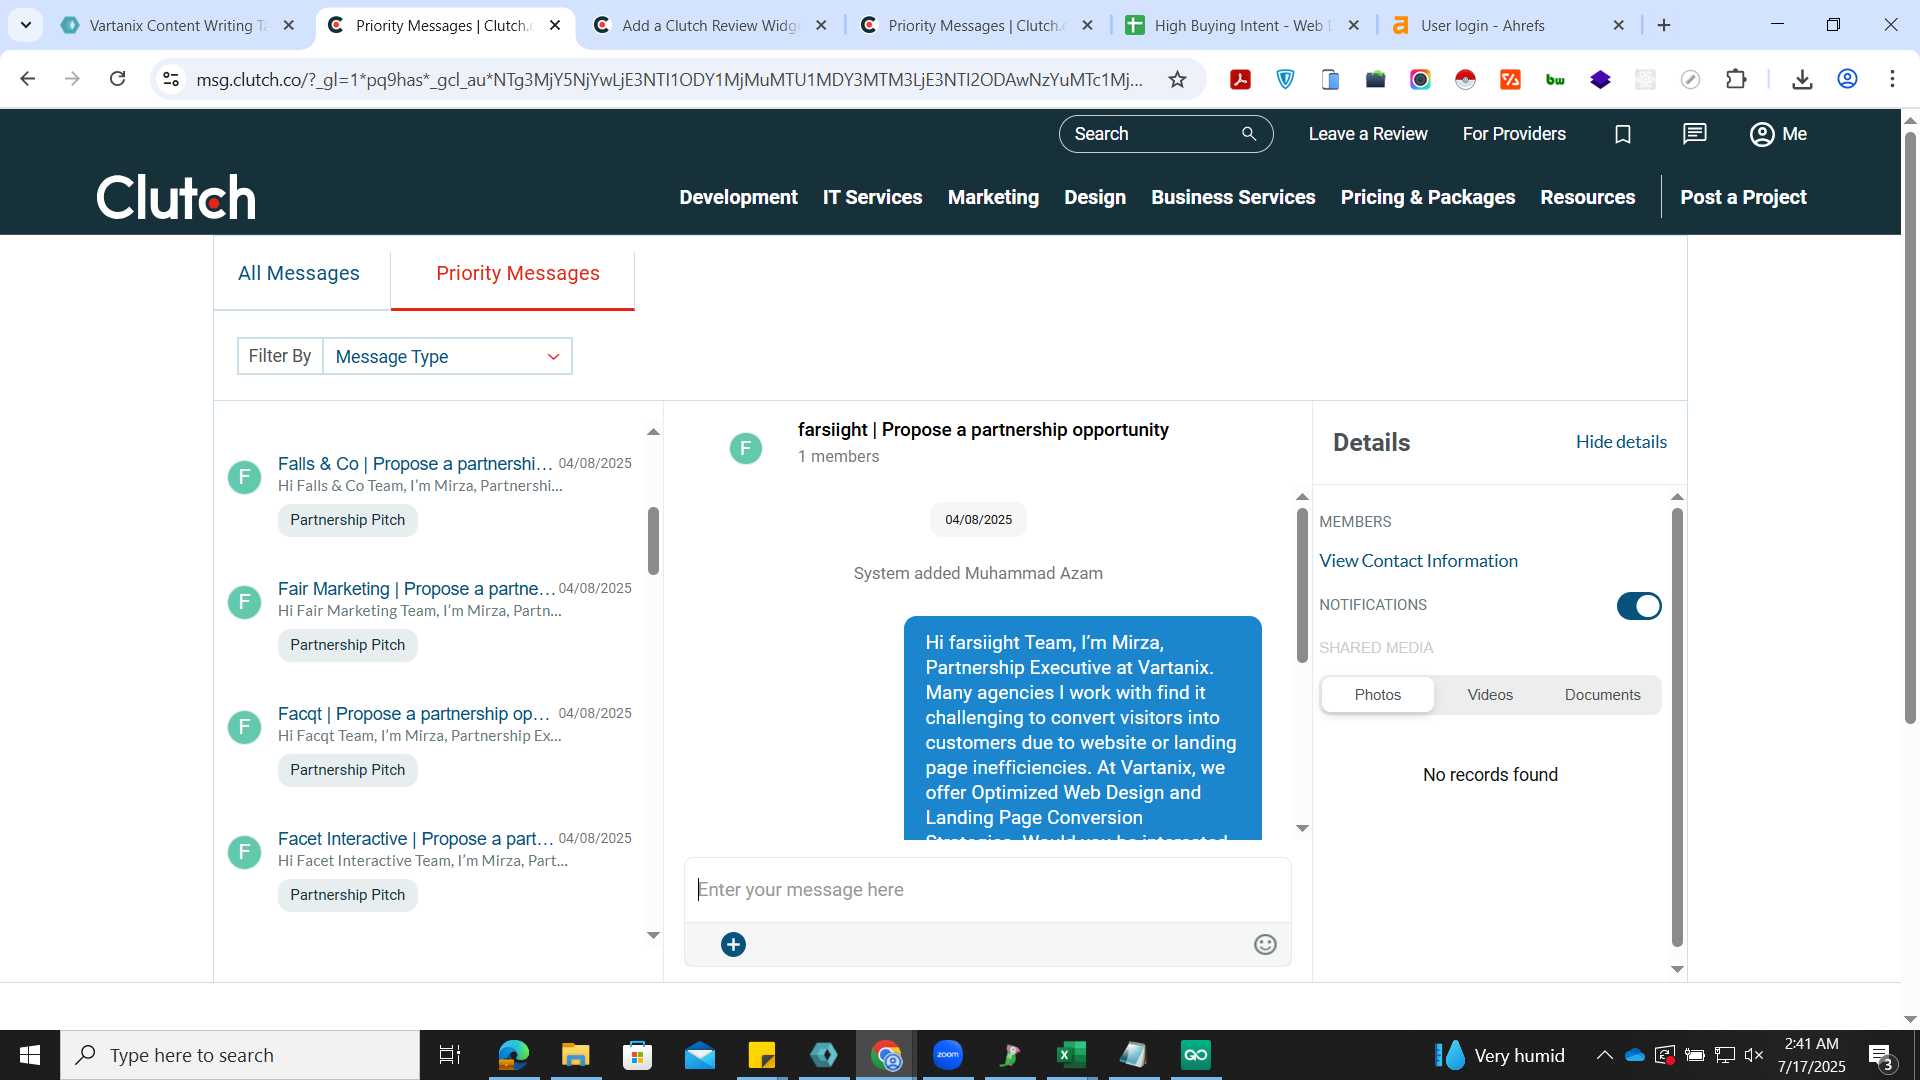Open the Development menu

pyautogui.click(x=738, y=197)
